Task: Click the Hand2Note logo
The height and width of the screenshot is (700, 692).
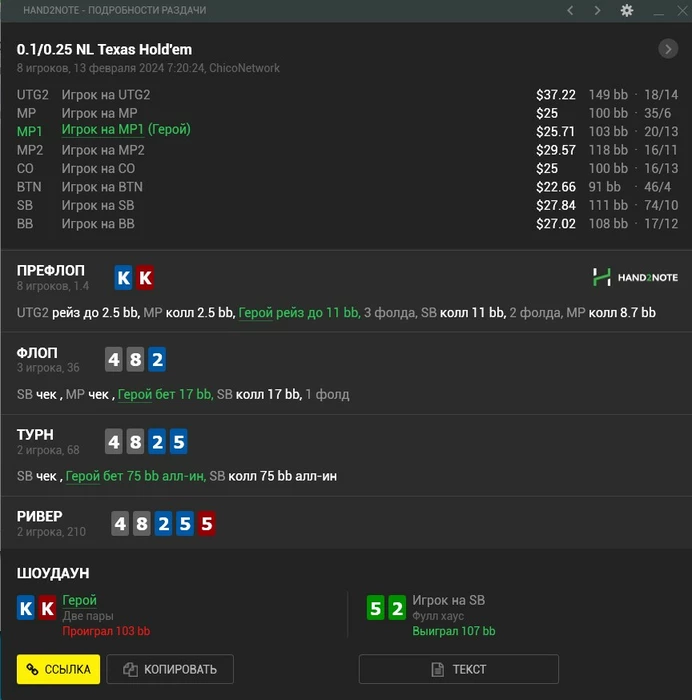Action: [x=635, y=277]
